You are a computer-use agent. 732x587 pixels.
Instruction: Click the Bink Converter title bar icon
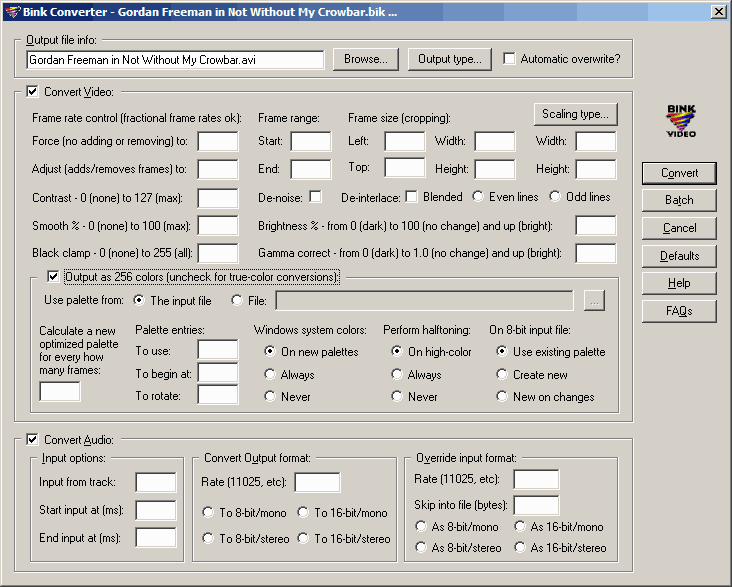[13, 12]
